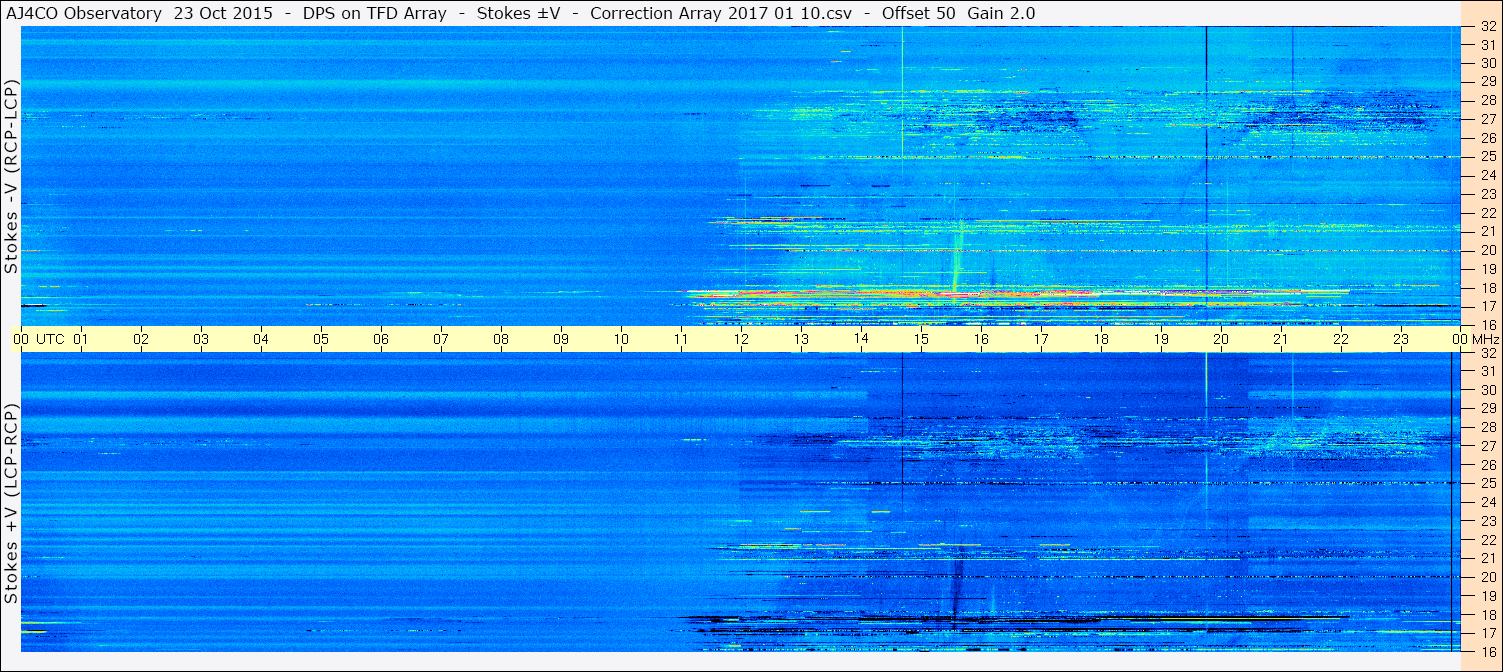The image size is (1503, 672).
Task: Click the 16 hour tick on time axis
Action: click(981, 339)
